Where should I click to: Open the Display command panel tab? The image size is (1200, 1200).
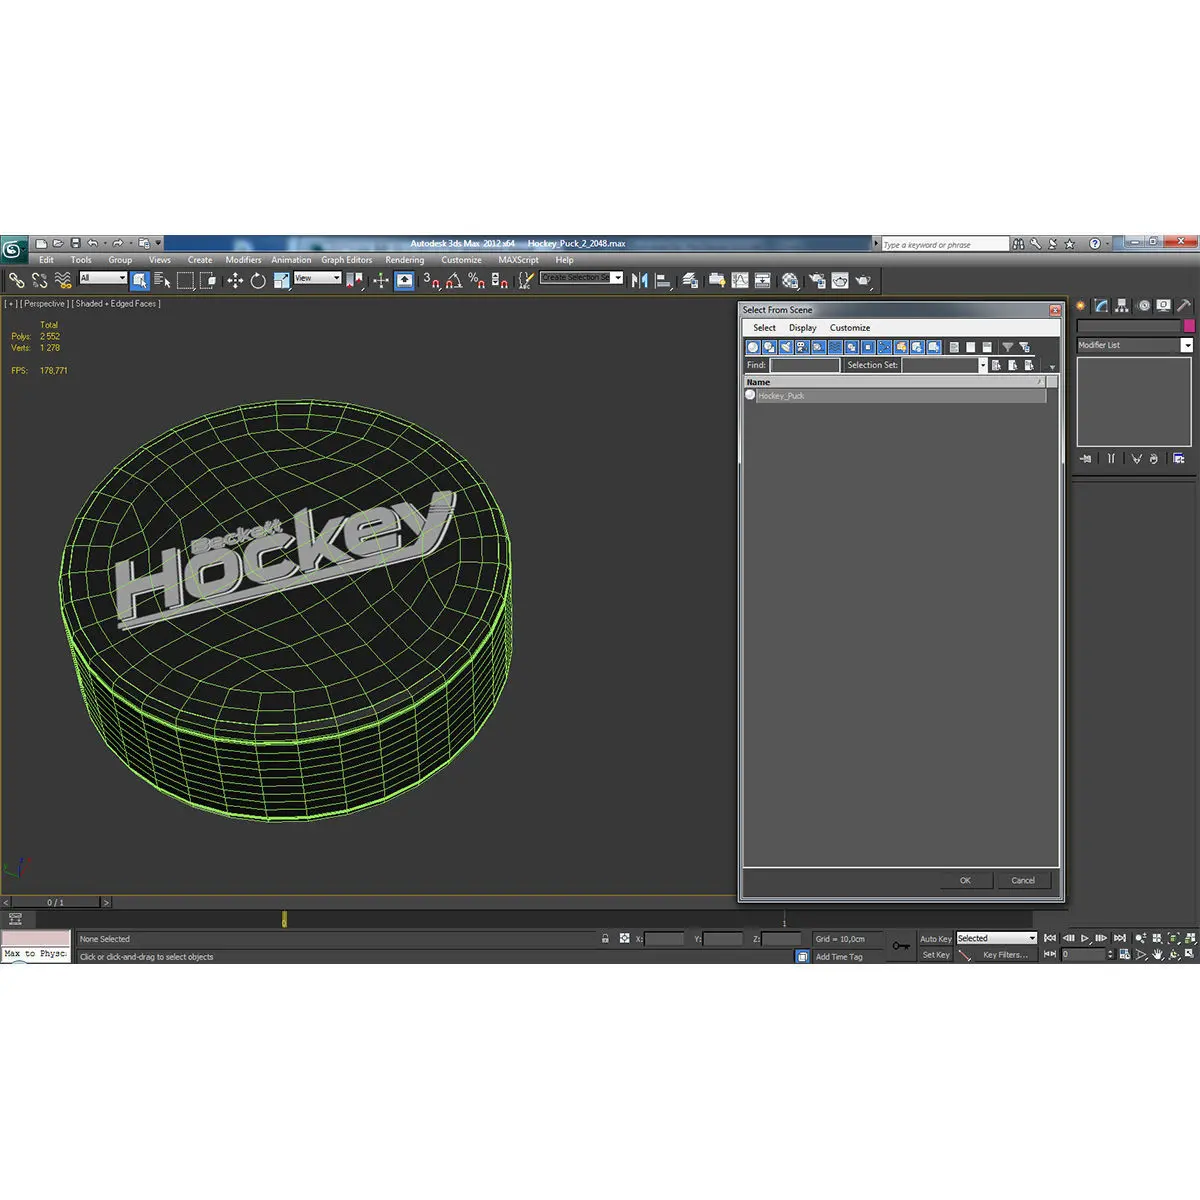[x=1163, y=305]
